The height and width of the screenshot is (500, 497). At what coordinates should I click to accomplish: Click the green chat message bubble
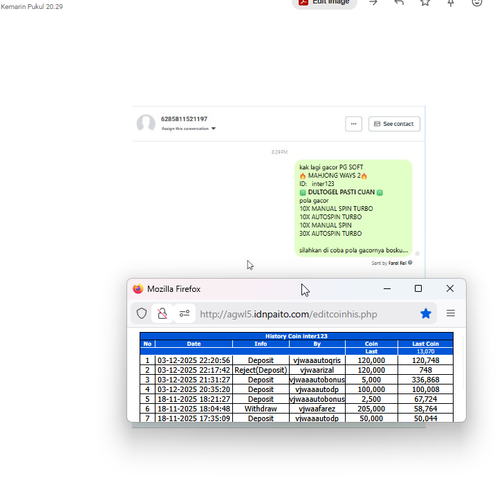353,208
